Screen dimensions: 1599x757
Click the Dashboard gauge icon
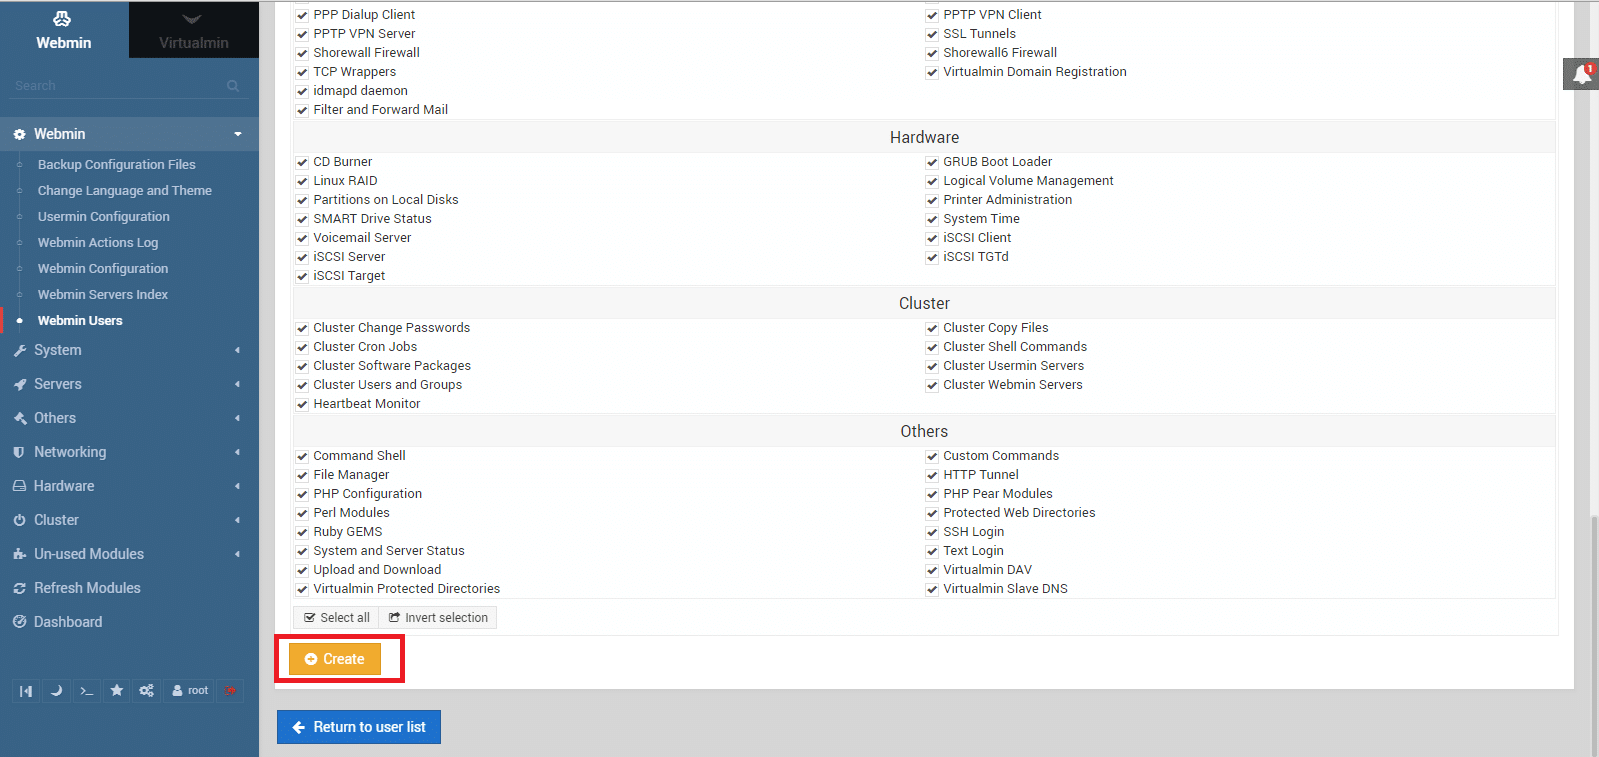[20, 623]
